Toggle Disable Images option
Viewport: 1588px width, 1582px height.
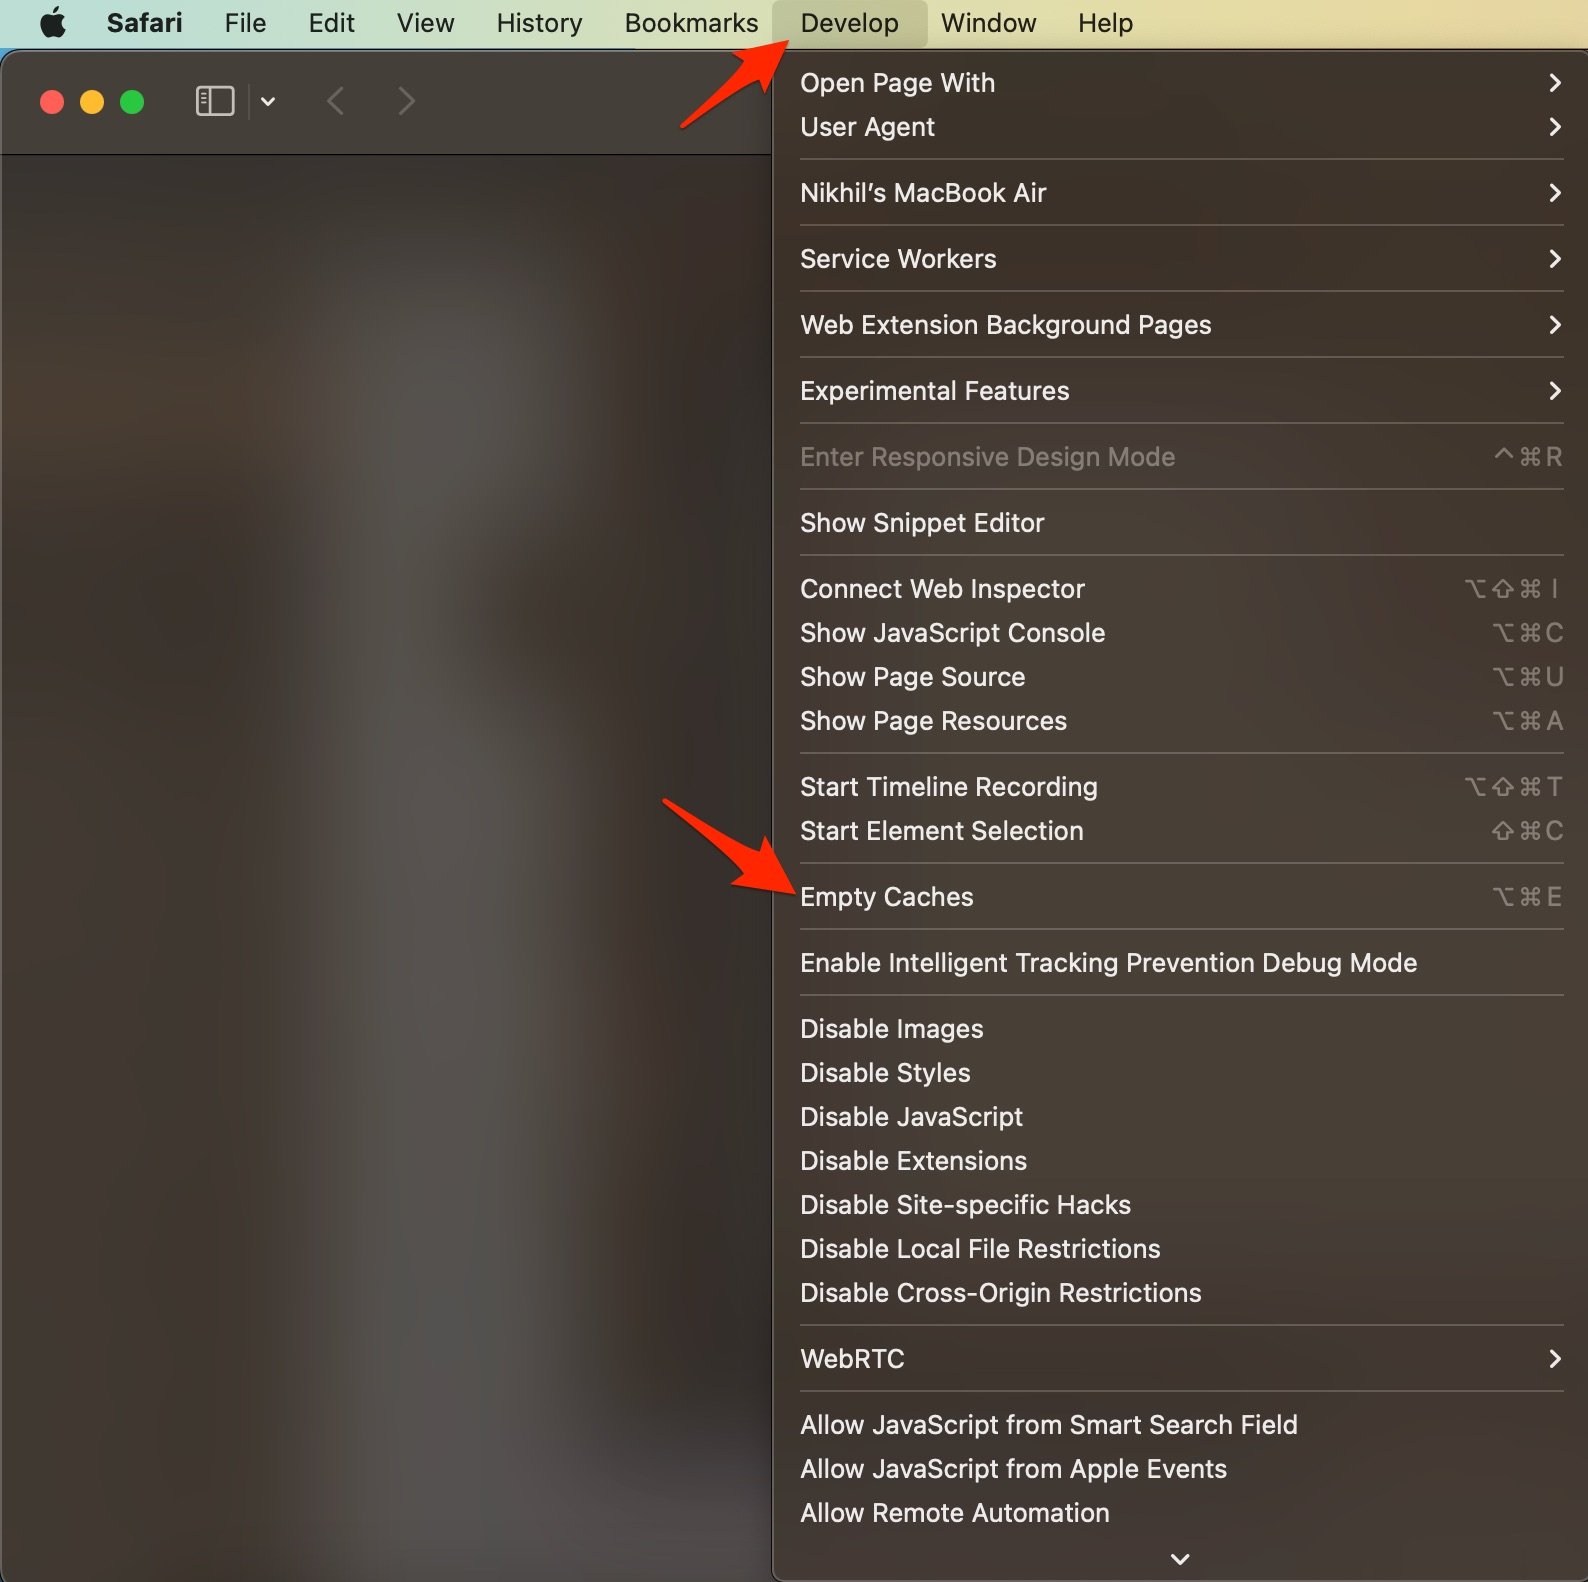tap(891, 1029)
